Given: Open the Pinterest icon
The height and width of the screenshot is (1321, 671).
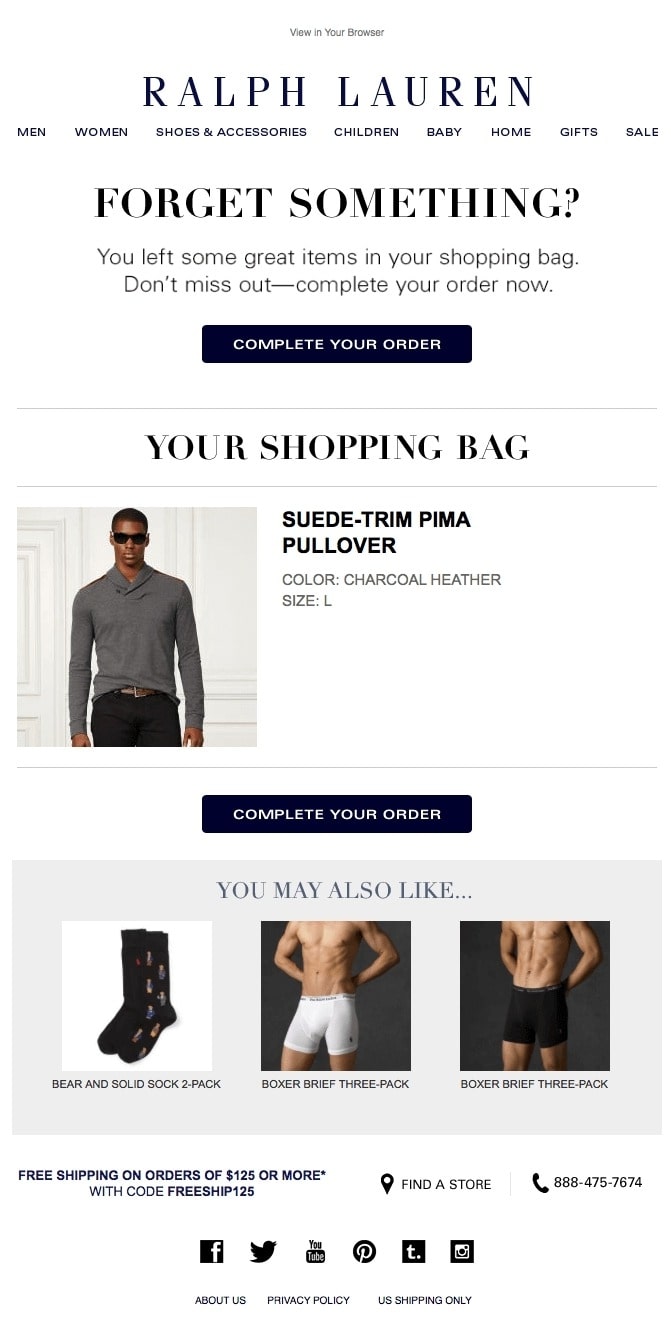Looking at the screenshot, I should click(364, 1251).
